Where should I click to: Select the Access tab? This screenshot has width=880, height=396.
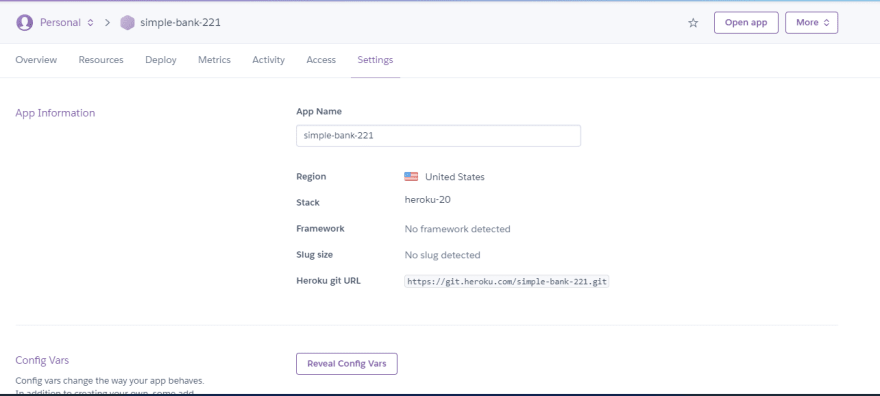321,60
